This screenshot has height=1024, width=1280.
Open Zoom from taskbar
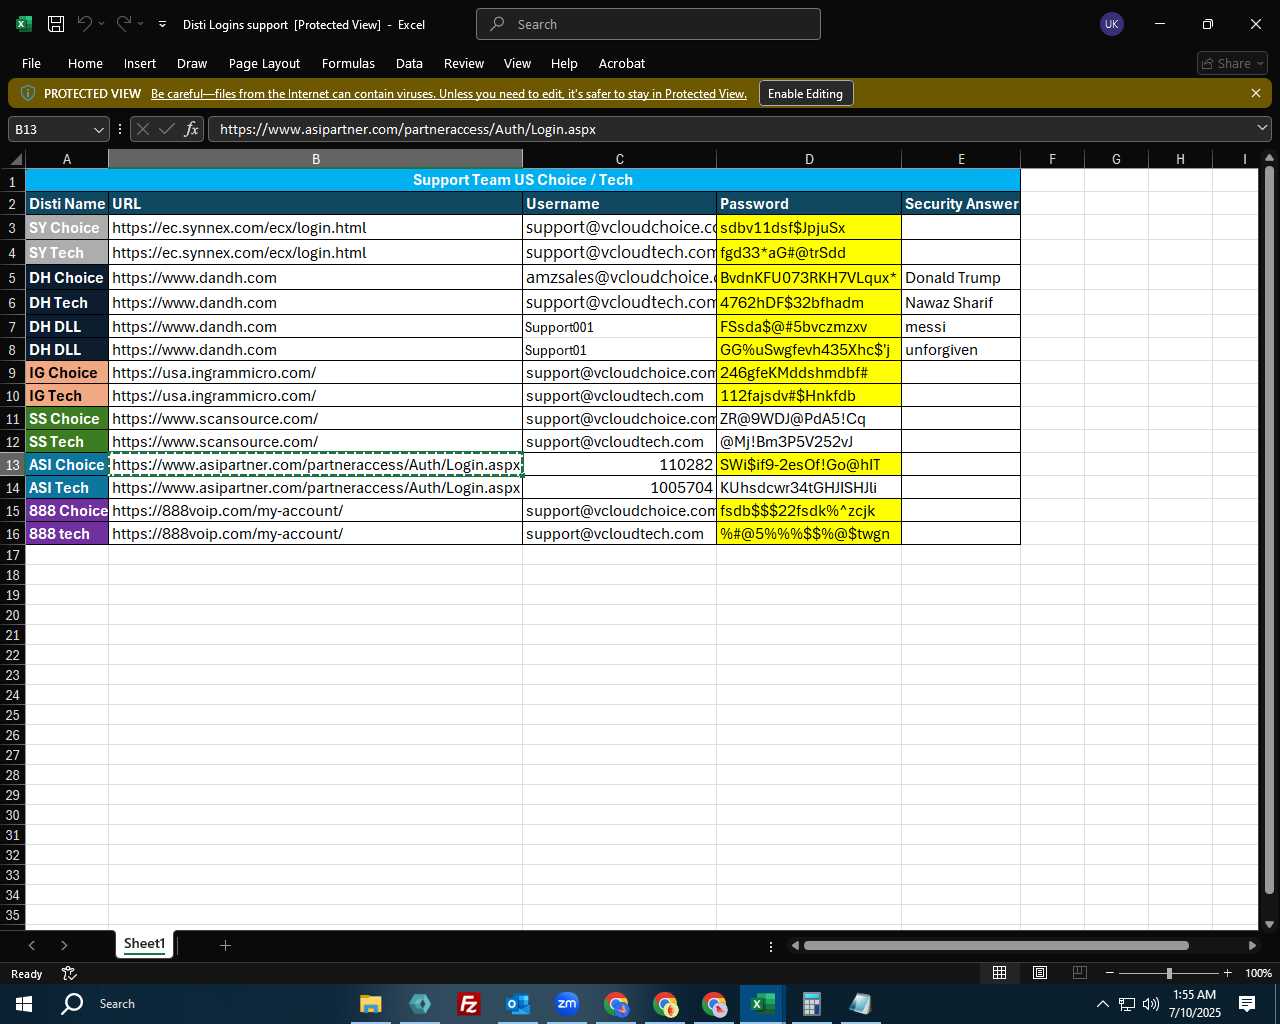(567, 1004)
